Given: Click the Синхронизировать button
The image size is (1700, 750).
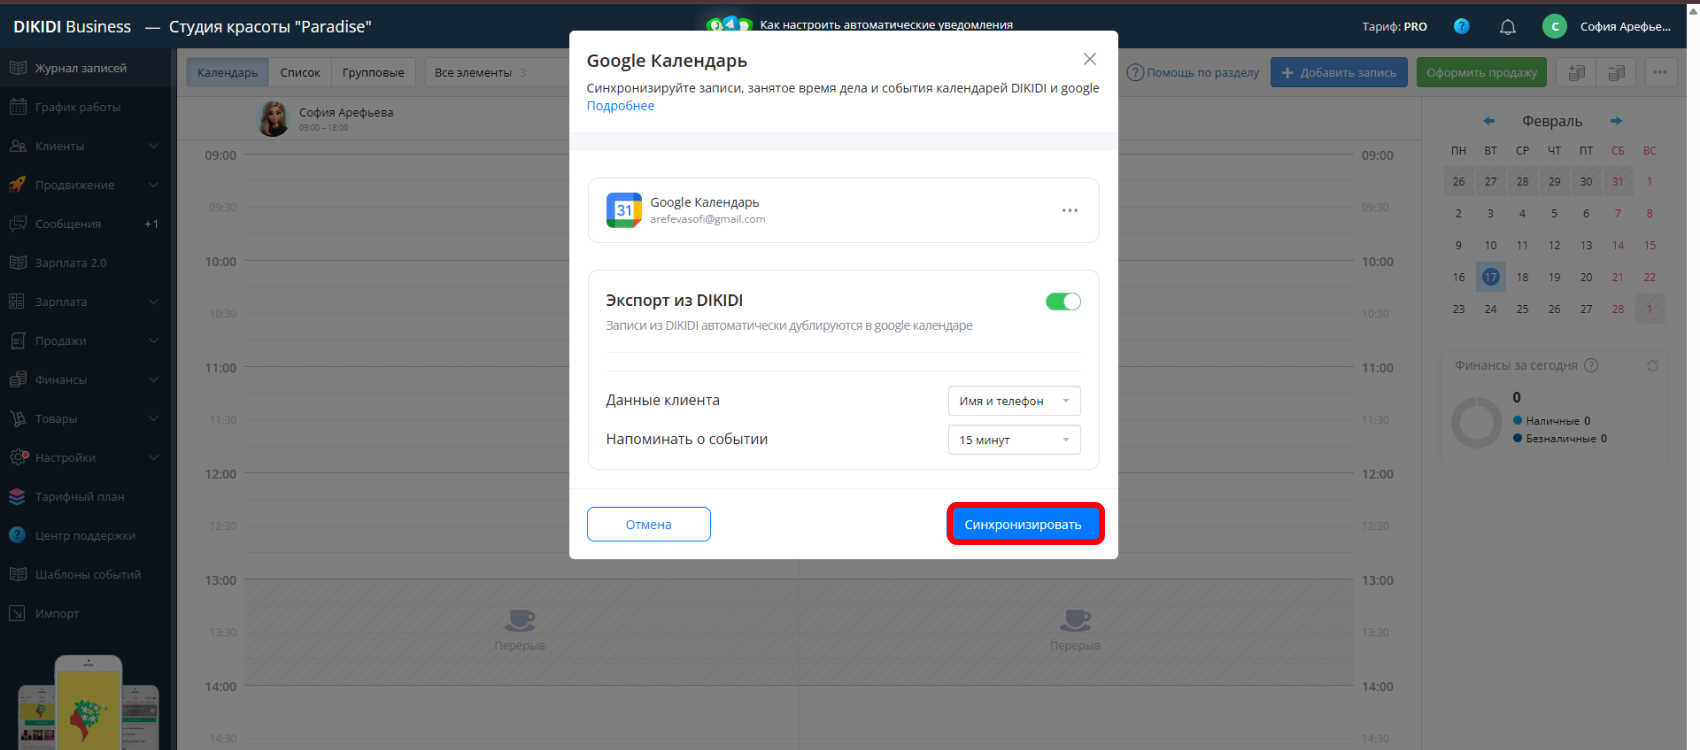Looking at the screenshot, I should [1024, 524].
